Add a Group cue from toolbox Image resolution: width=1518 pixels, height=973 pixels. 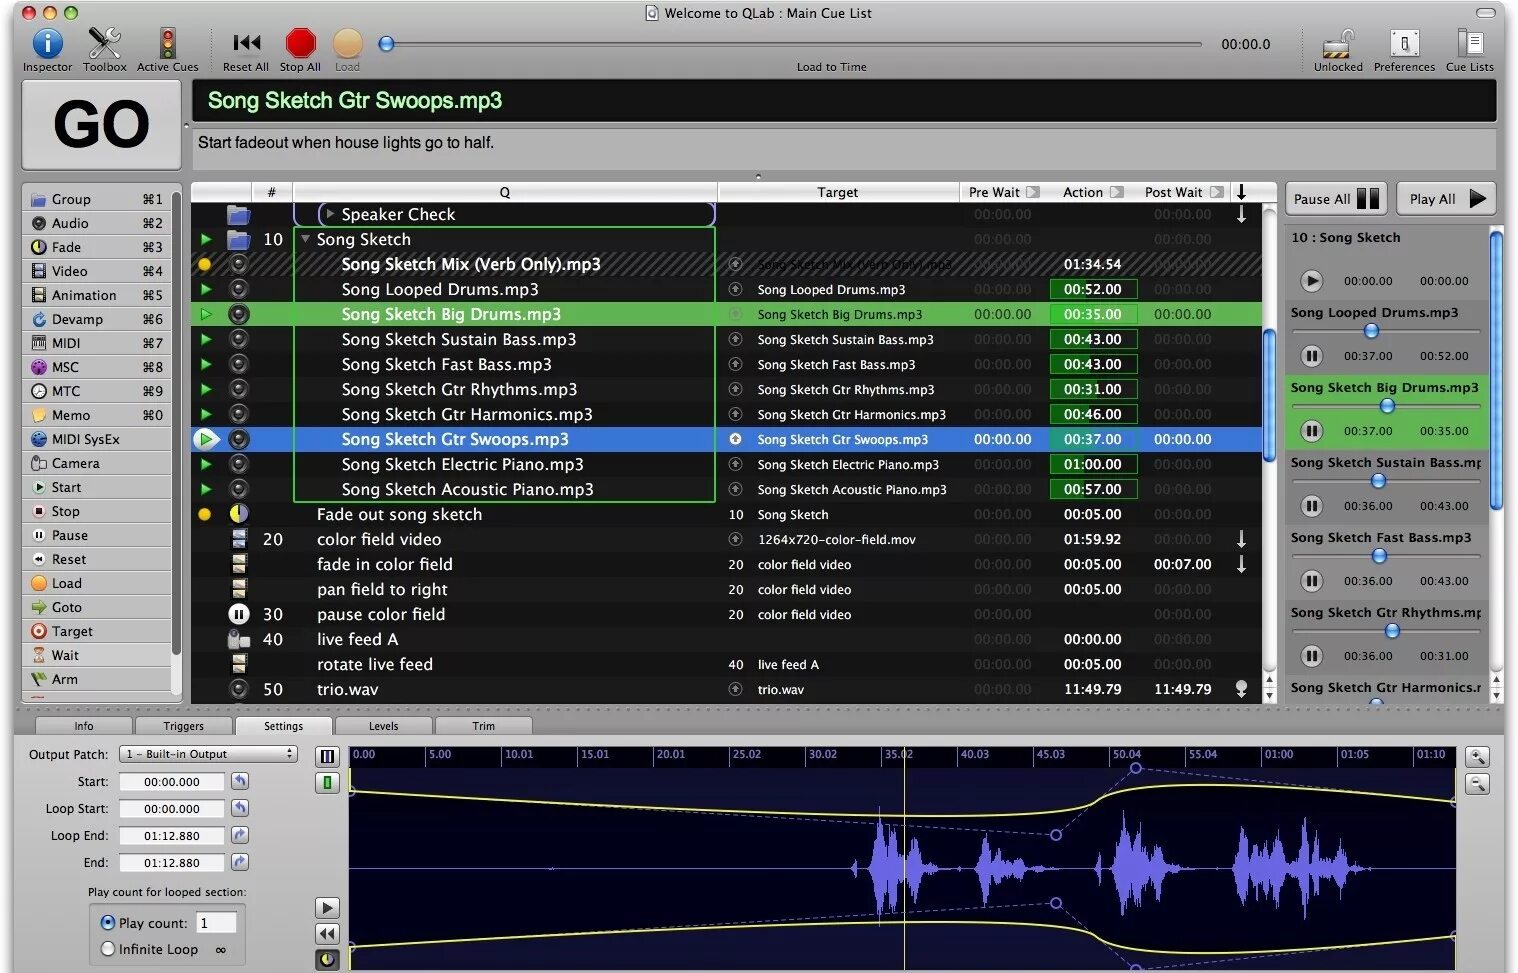click(97, 199)
